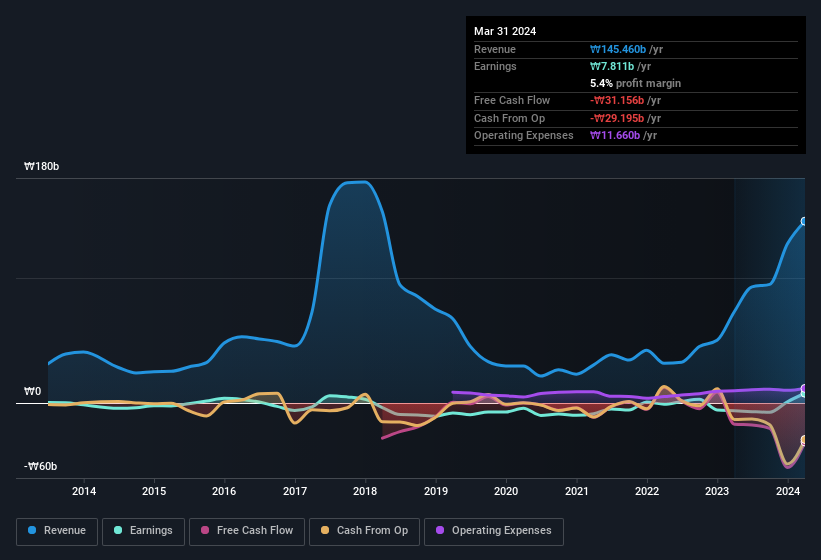Click the Cash From Op end-point marker
821x560 pixels.
(x=804, y=441)
